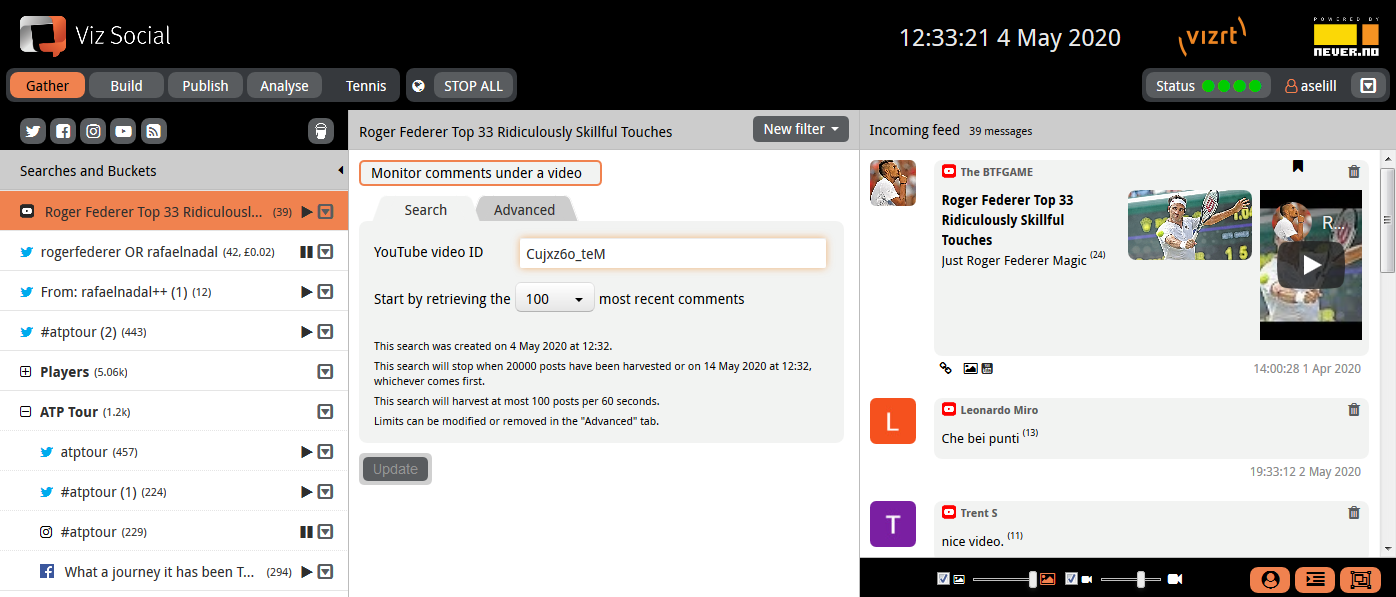Viewport: 1396px width, 597px height.
Task: Open the 100 most recent comments dropdown
Action: point(555,299)
